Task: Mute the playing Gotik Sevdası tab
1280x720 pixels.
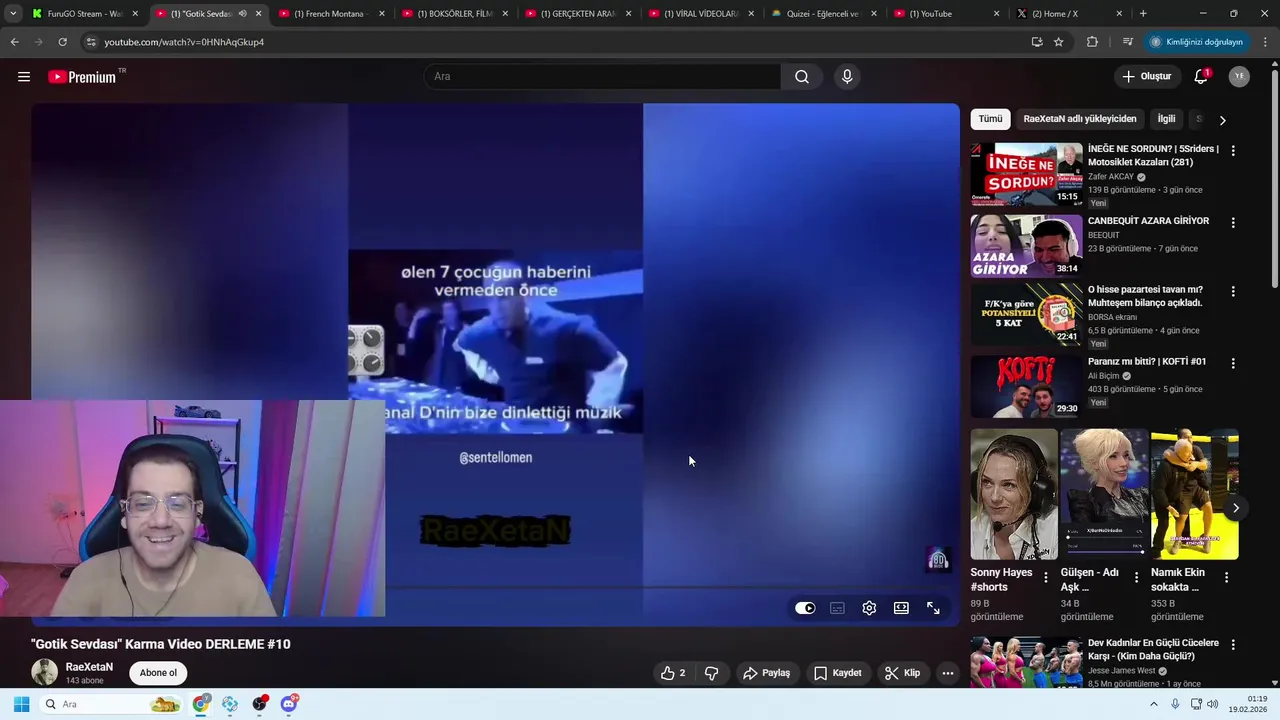Action: 242,14
